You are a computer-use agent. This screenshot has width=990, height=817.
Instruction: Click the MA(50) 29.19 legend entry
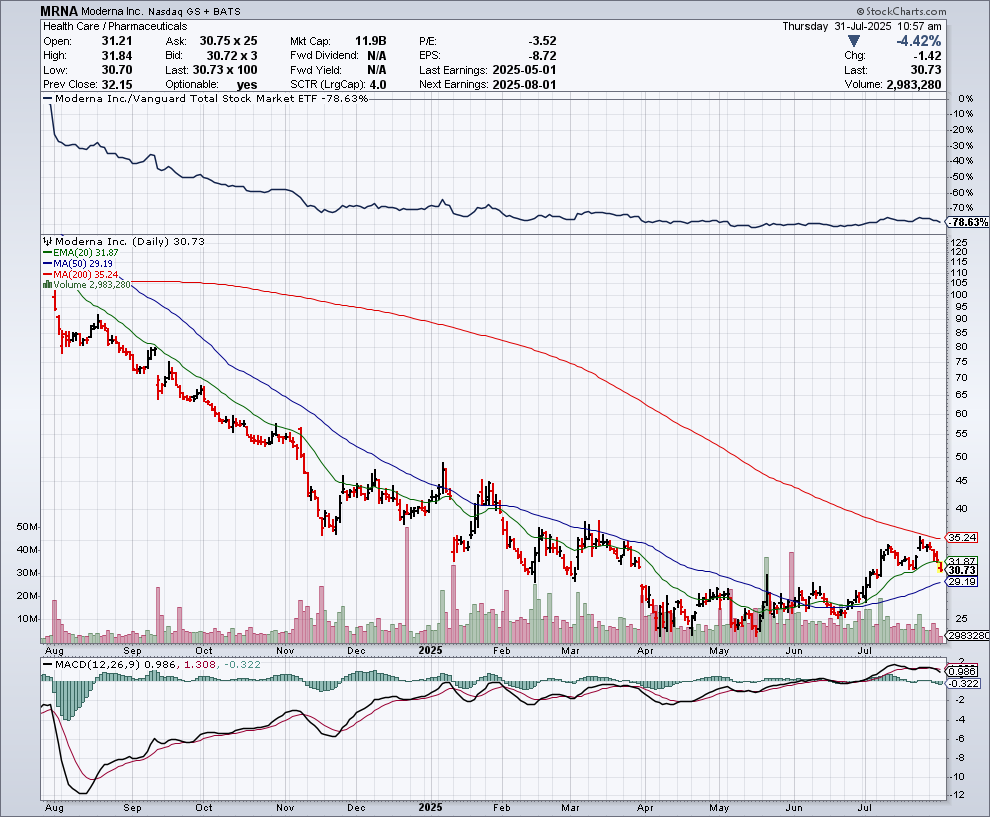point(78,263)
